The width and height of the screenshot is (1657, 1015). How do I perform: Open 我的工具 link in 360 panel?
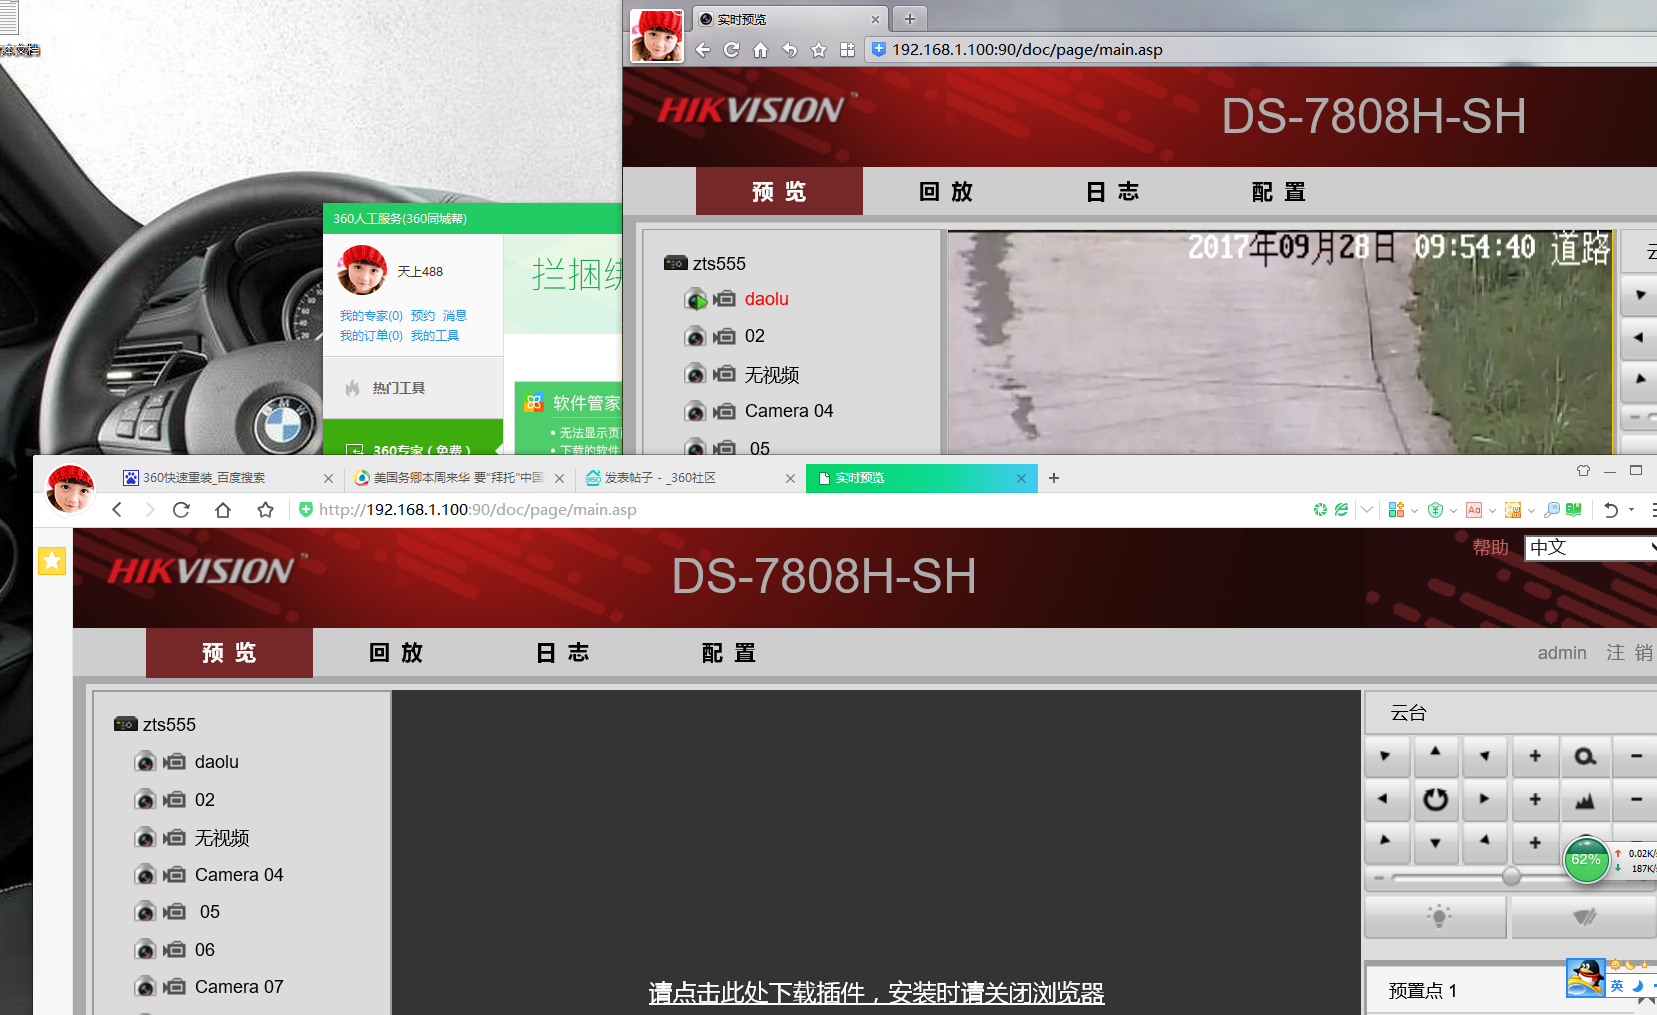click(435, 336)
